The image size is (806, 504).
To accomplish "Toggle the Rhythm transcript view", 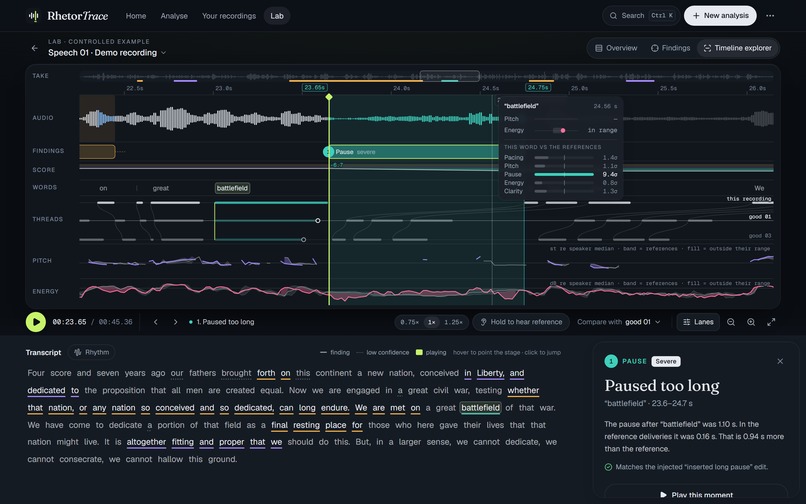I will [x=91, y=352].
